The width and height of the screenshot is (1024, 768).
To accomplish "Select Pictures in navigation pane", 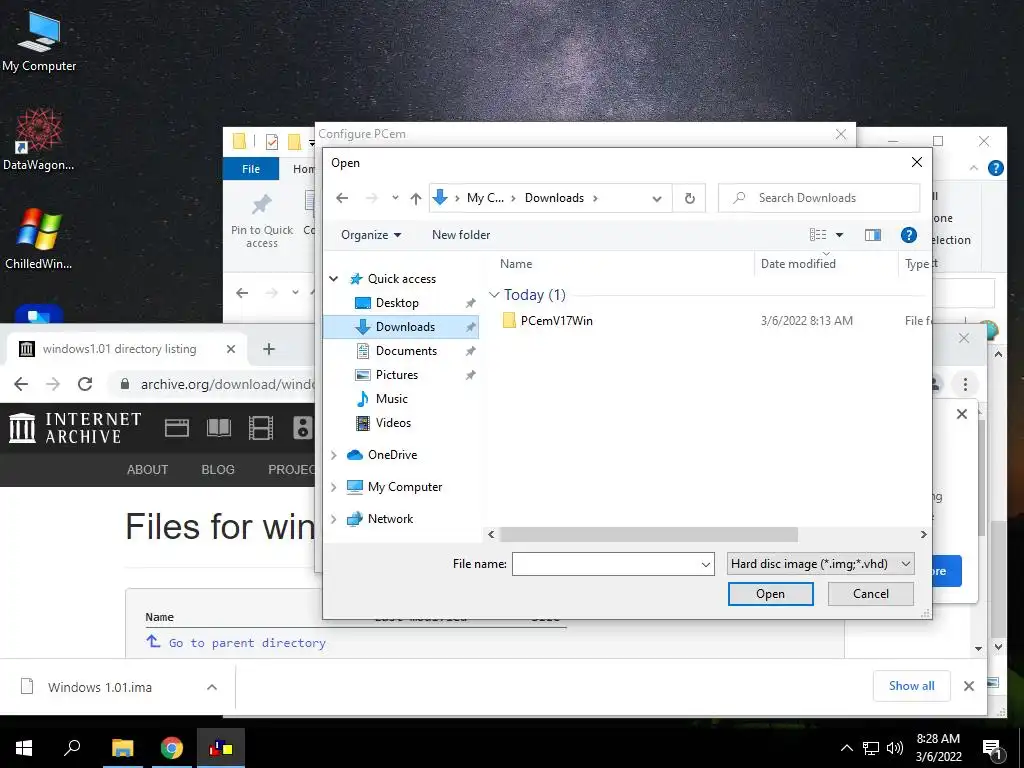I will pyautogui.click(x=396, y=375).
